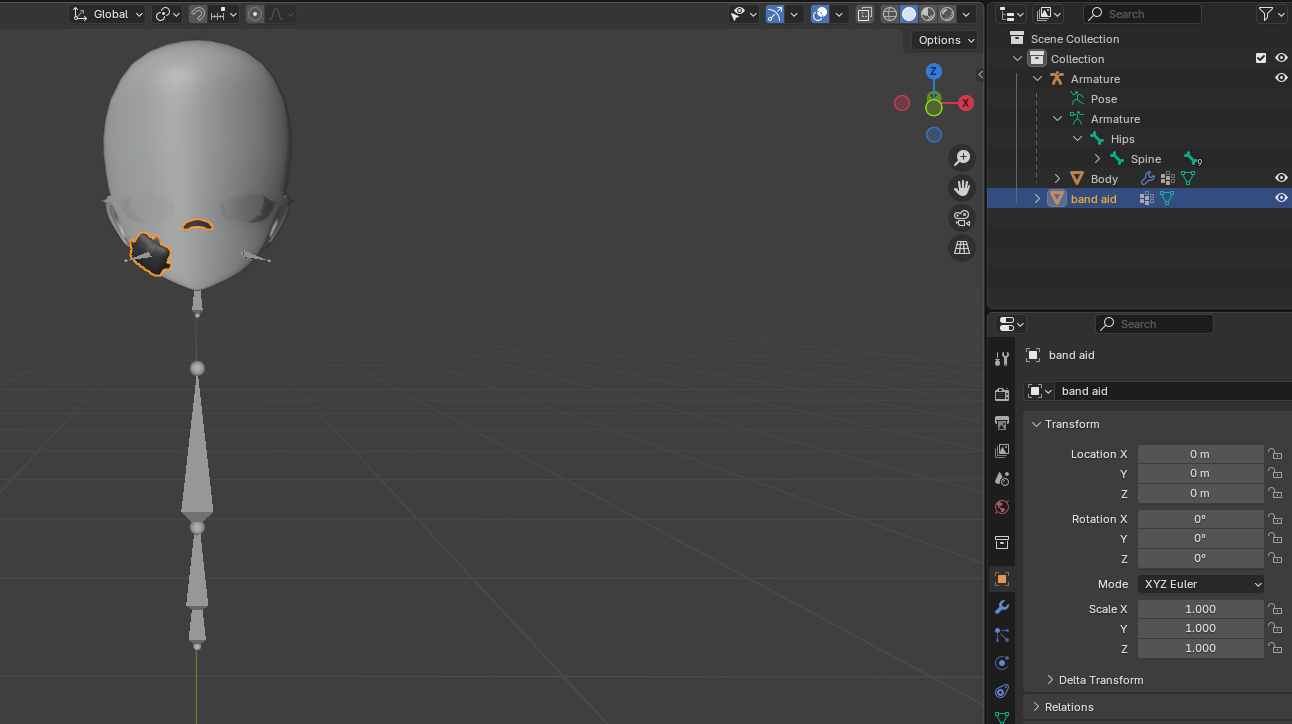Click the Body vertex groups icon in outliner
The width and height of the screenshot is (1292, 724).
point(1167,178)
